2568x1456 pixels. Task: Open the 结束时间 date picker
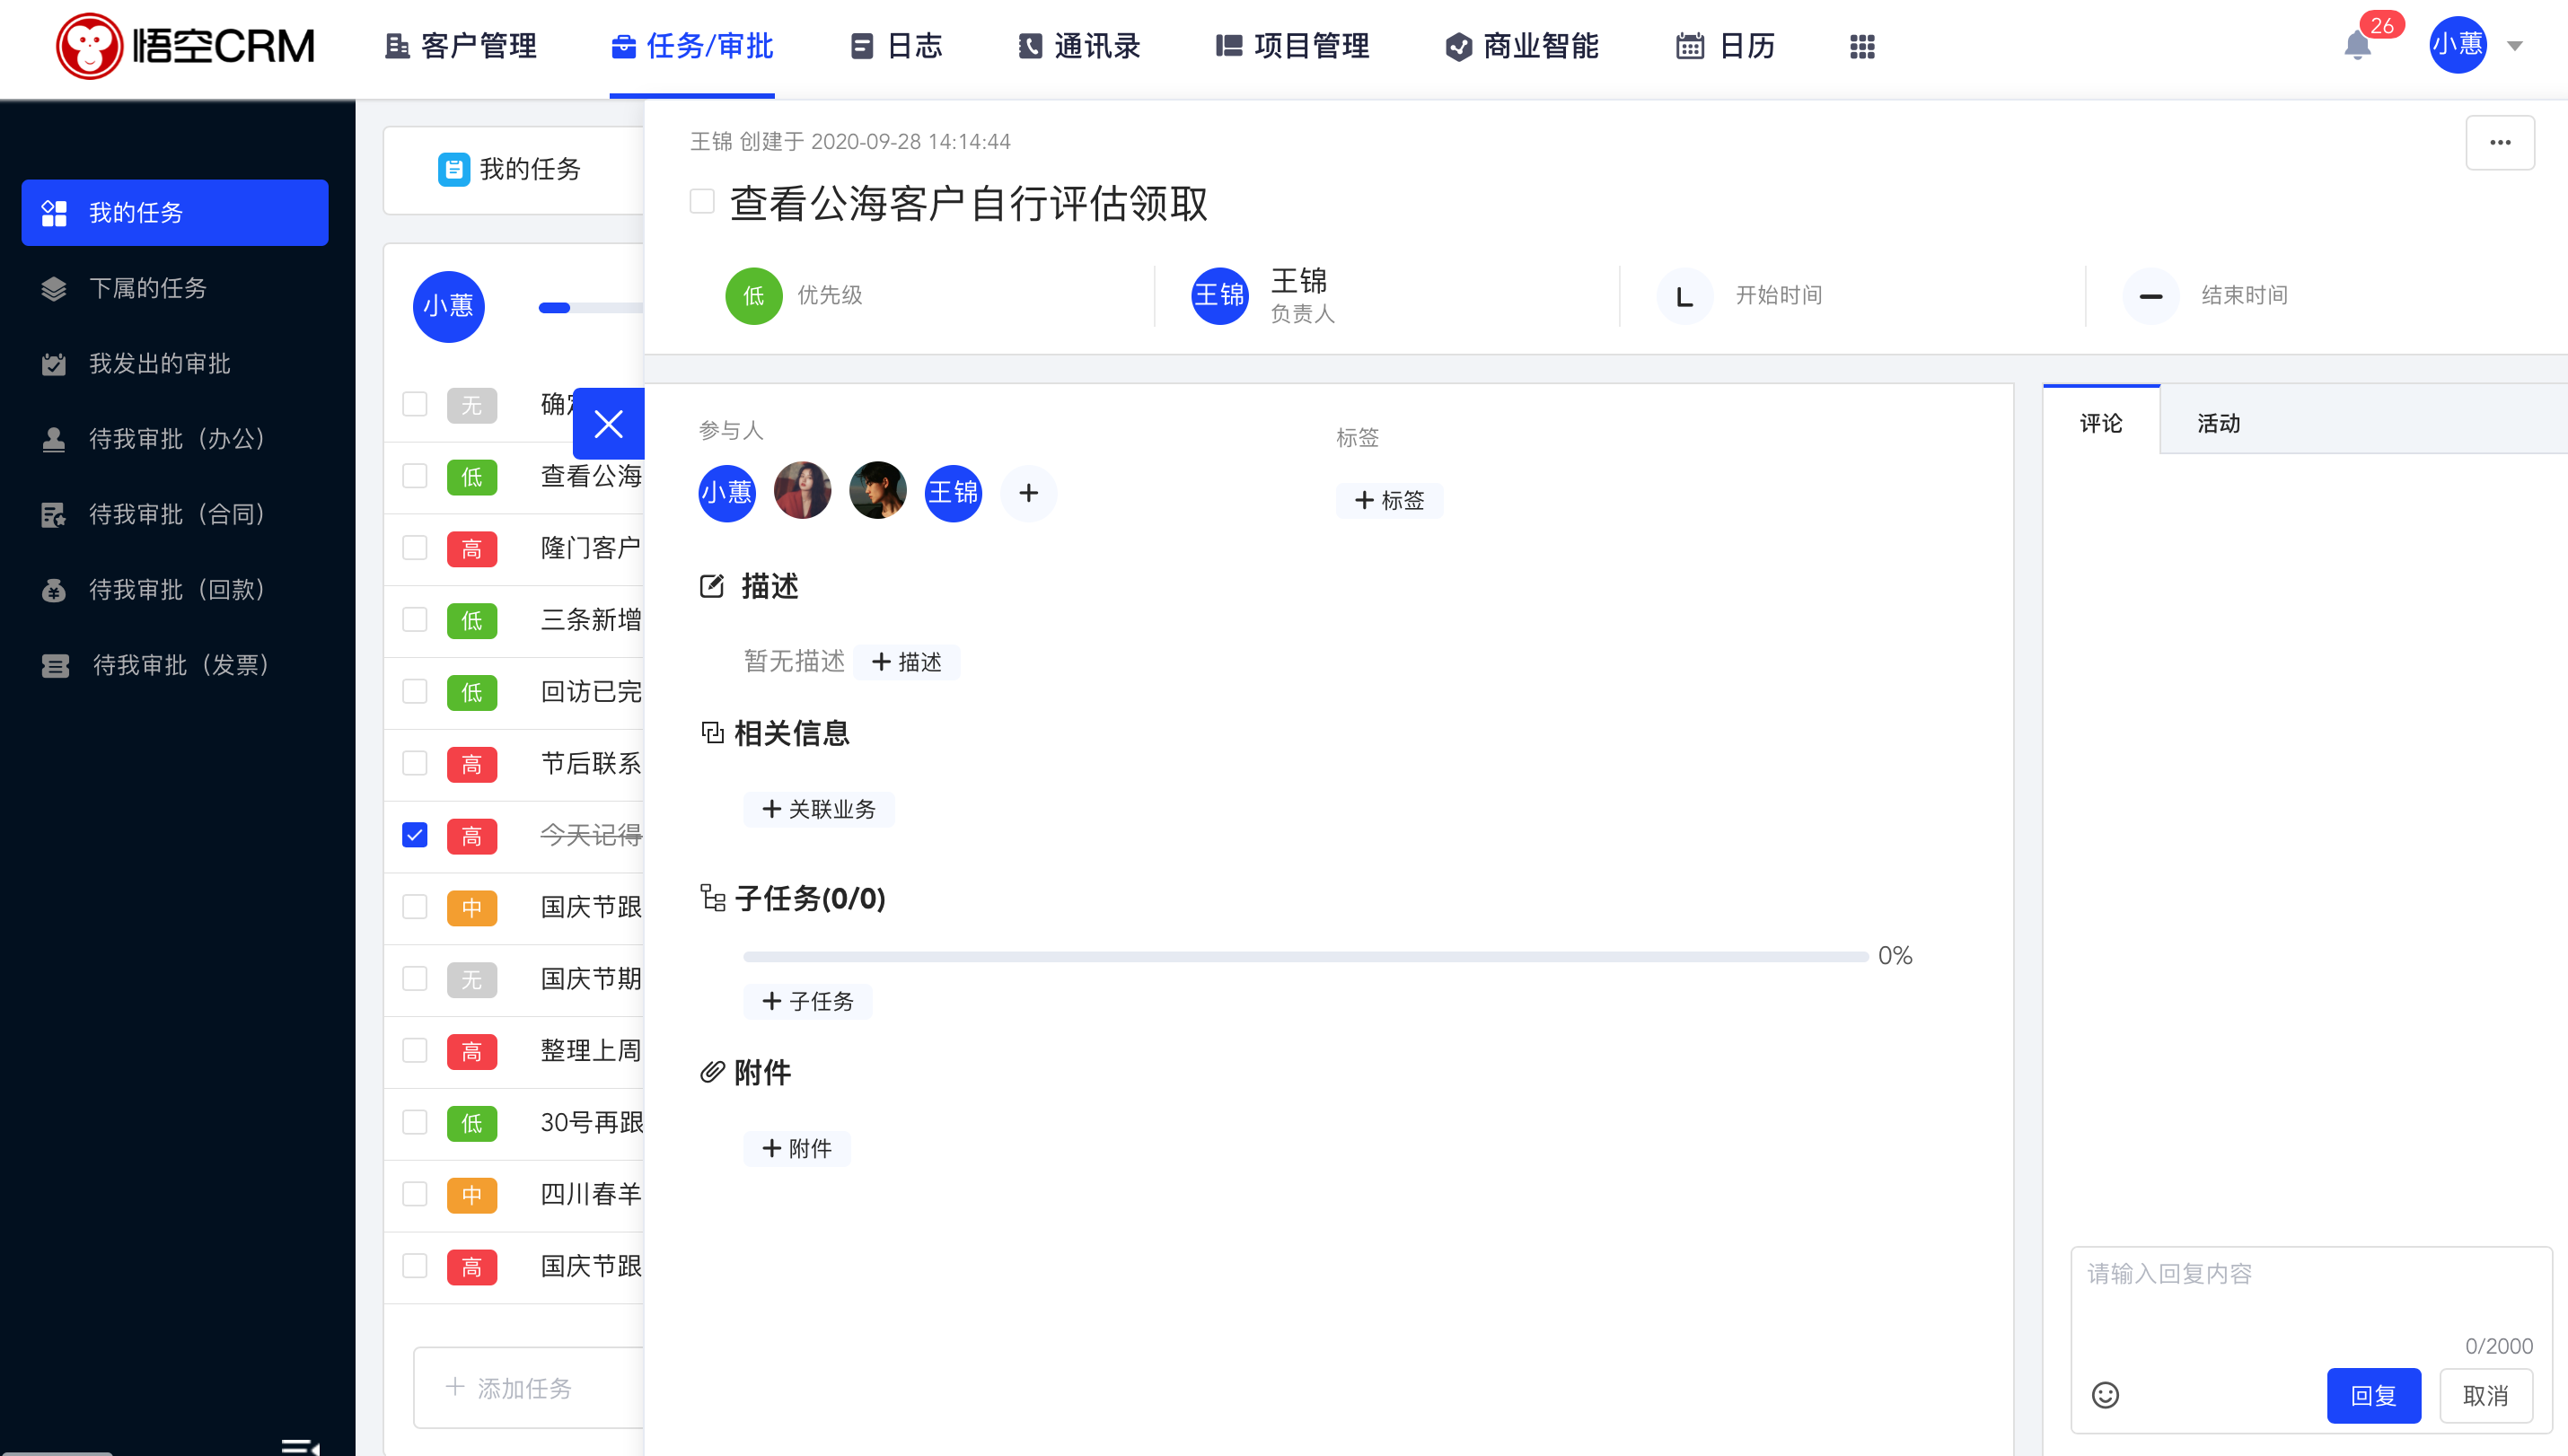coord(2243,296)
